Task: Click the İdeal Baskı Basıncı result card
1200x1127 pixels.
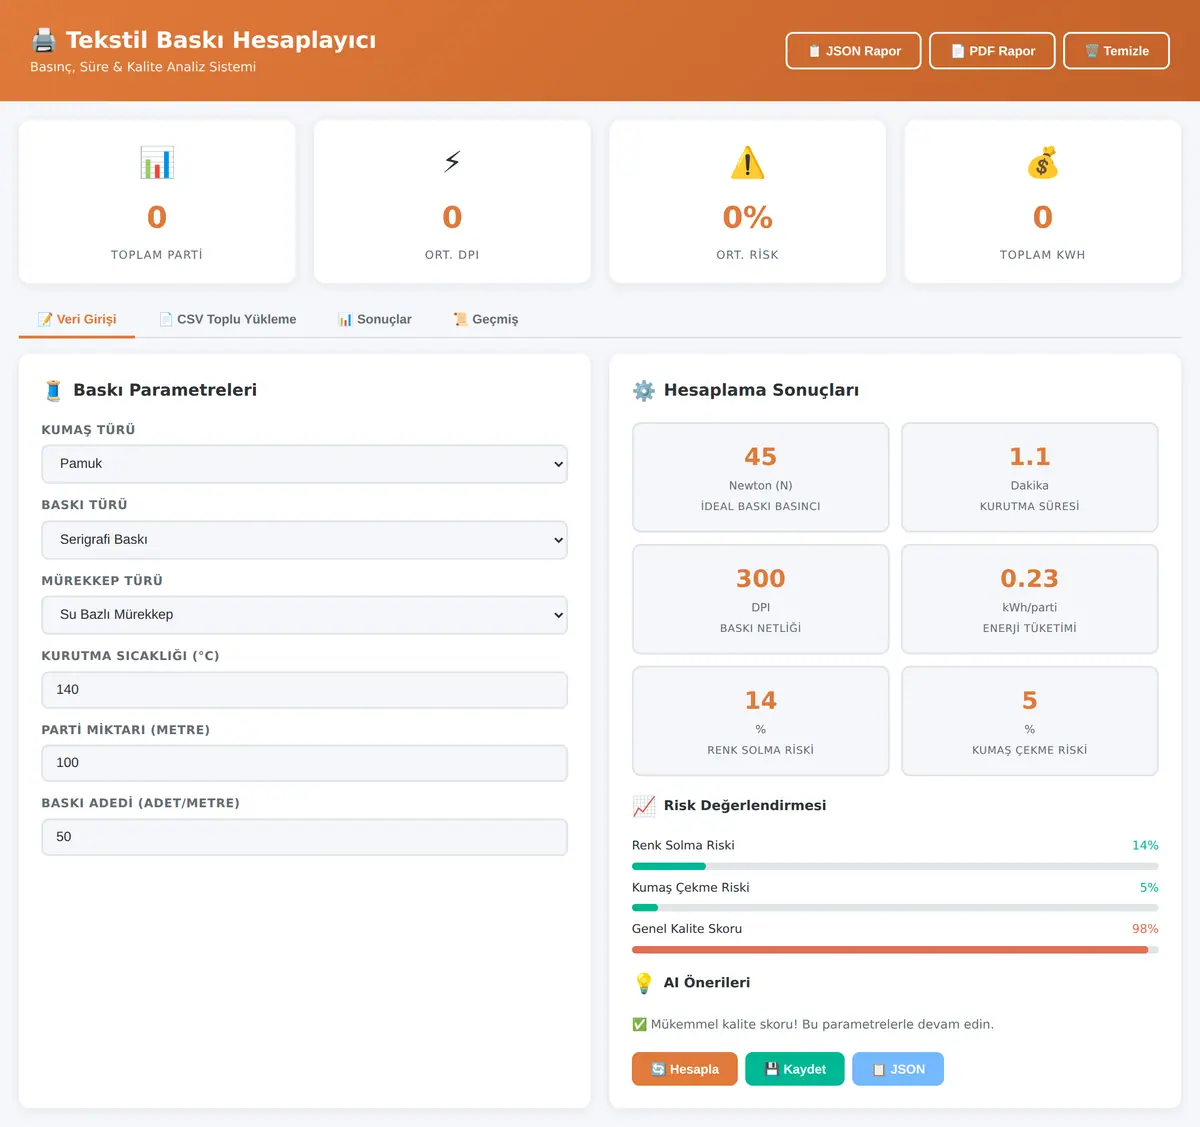Action: [760, 477]
